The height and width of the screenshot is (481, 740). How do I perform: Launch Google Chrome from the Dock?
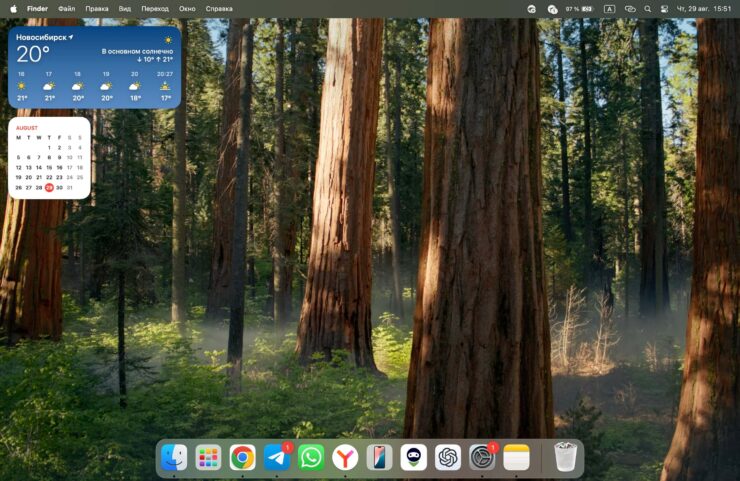(243, 457)
